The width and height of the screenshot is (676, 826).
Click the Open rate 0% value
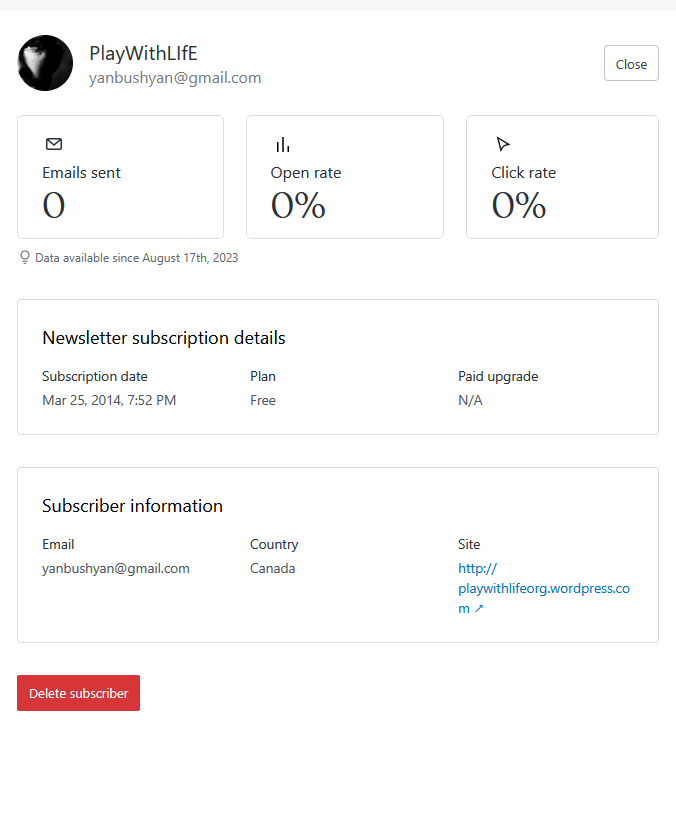coord(298,205)
